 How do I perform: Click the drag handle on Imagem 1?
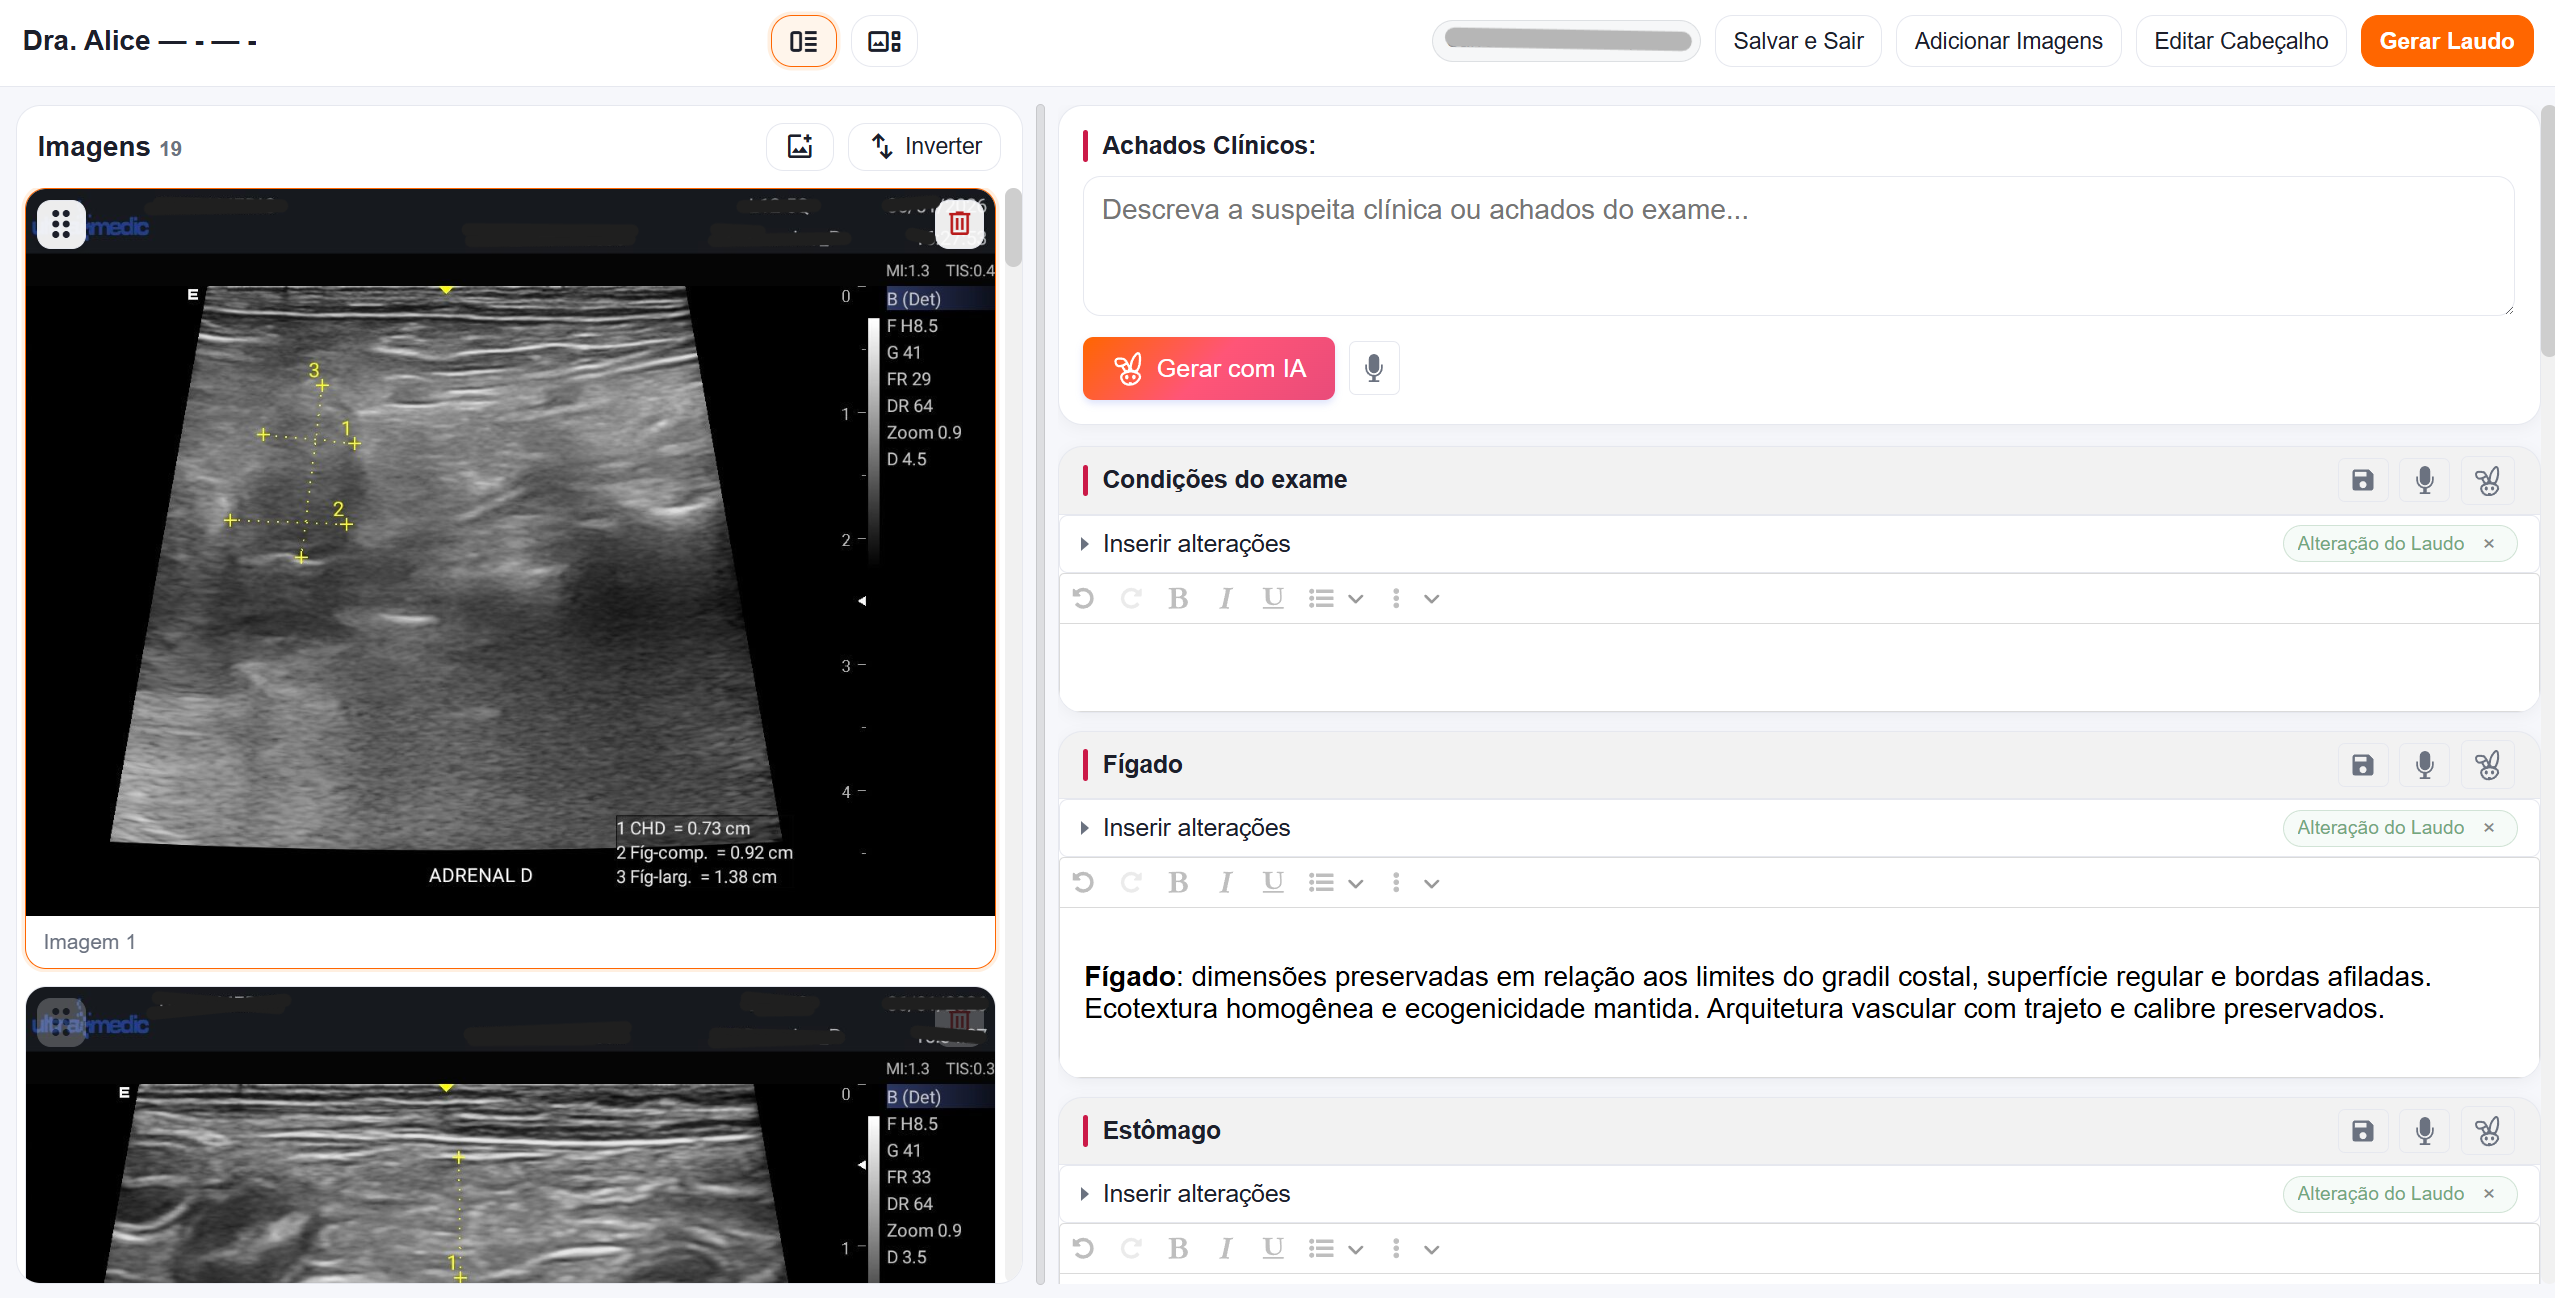pyautogui.click(x=61, y=223)
